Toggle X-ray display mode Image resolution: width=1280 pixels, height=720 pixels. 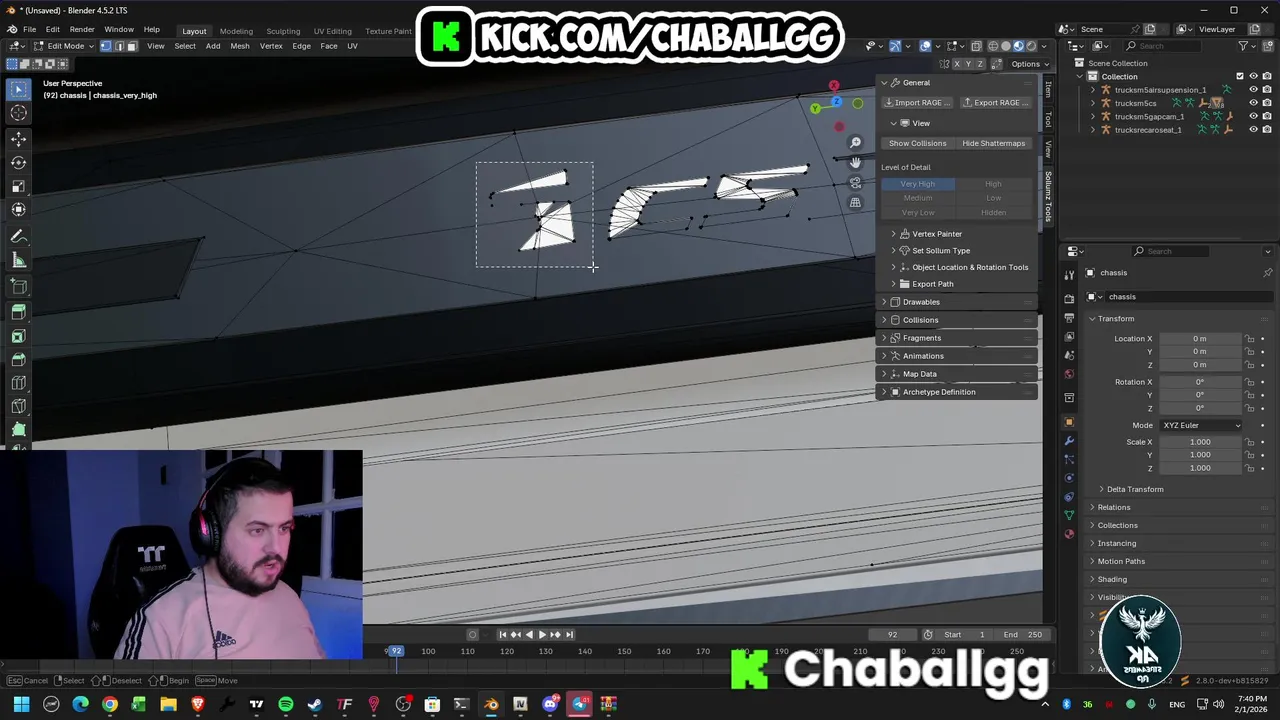(x=977, y=46)
